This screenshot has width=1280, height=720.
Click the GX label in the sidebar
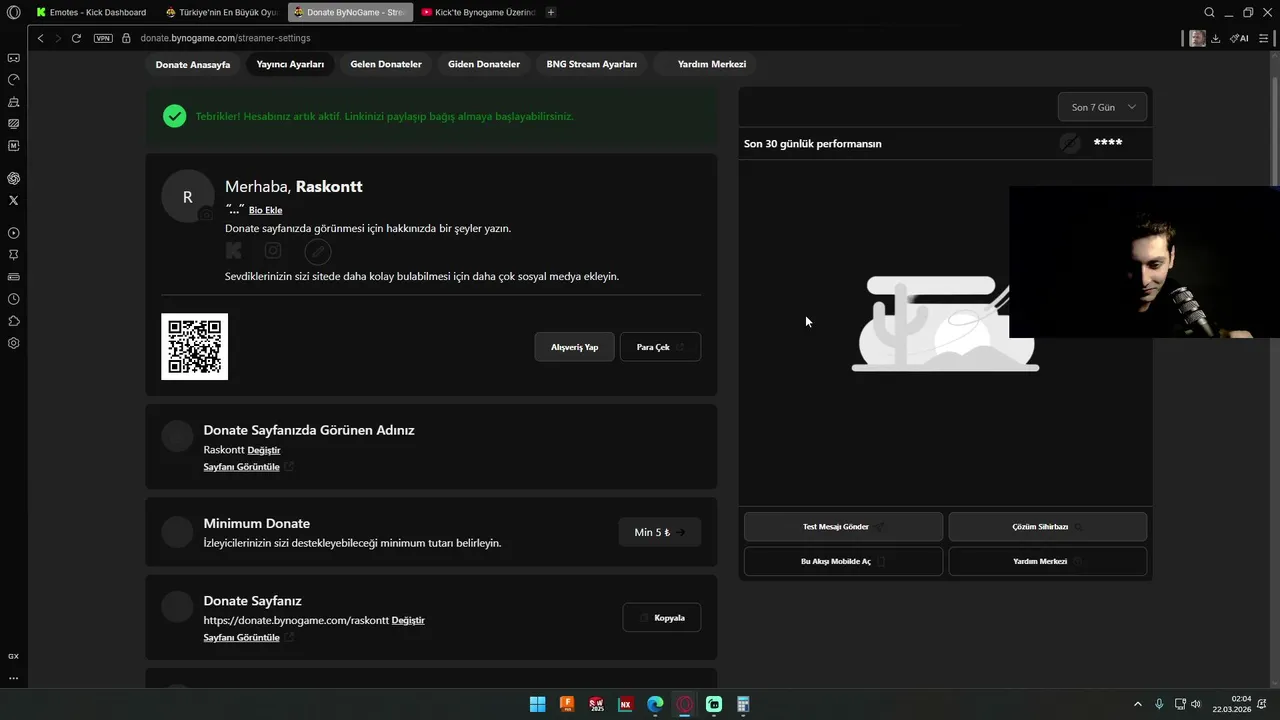coord(13,656)
